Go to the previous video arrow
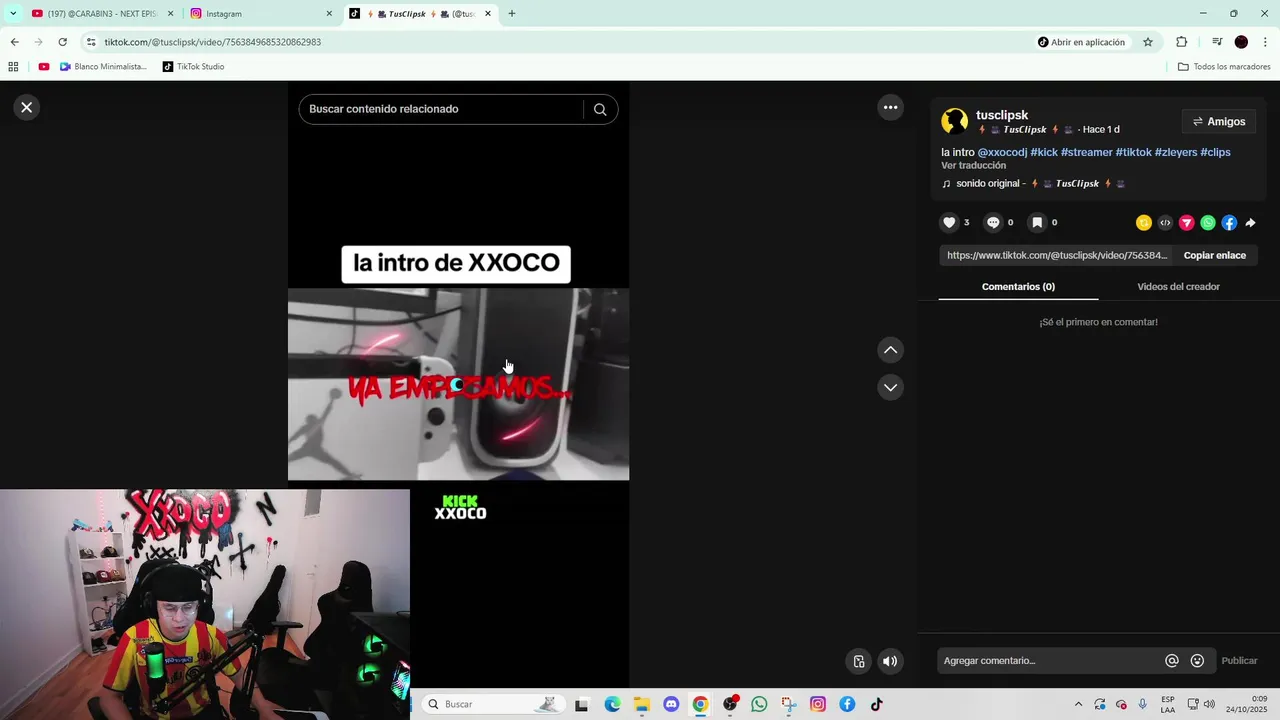1280x720 pixels. [x=890, y=350]
